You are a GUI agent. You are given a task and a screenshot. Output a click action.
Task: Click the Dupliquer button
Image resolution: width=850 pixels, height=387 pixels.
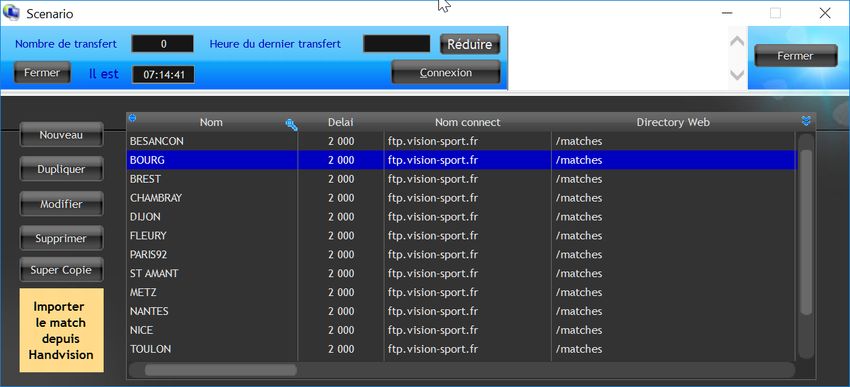61,169
